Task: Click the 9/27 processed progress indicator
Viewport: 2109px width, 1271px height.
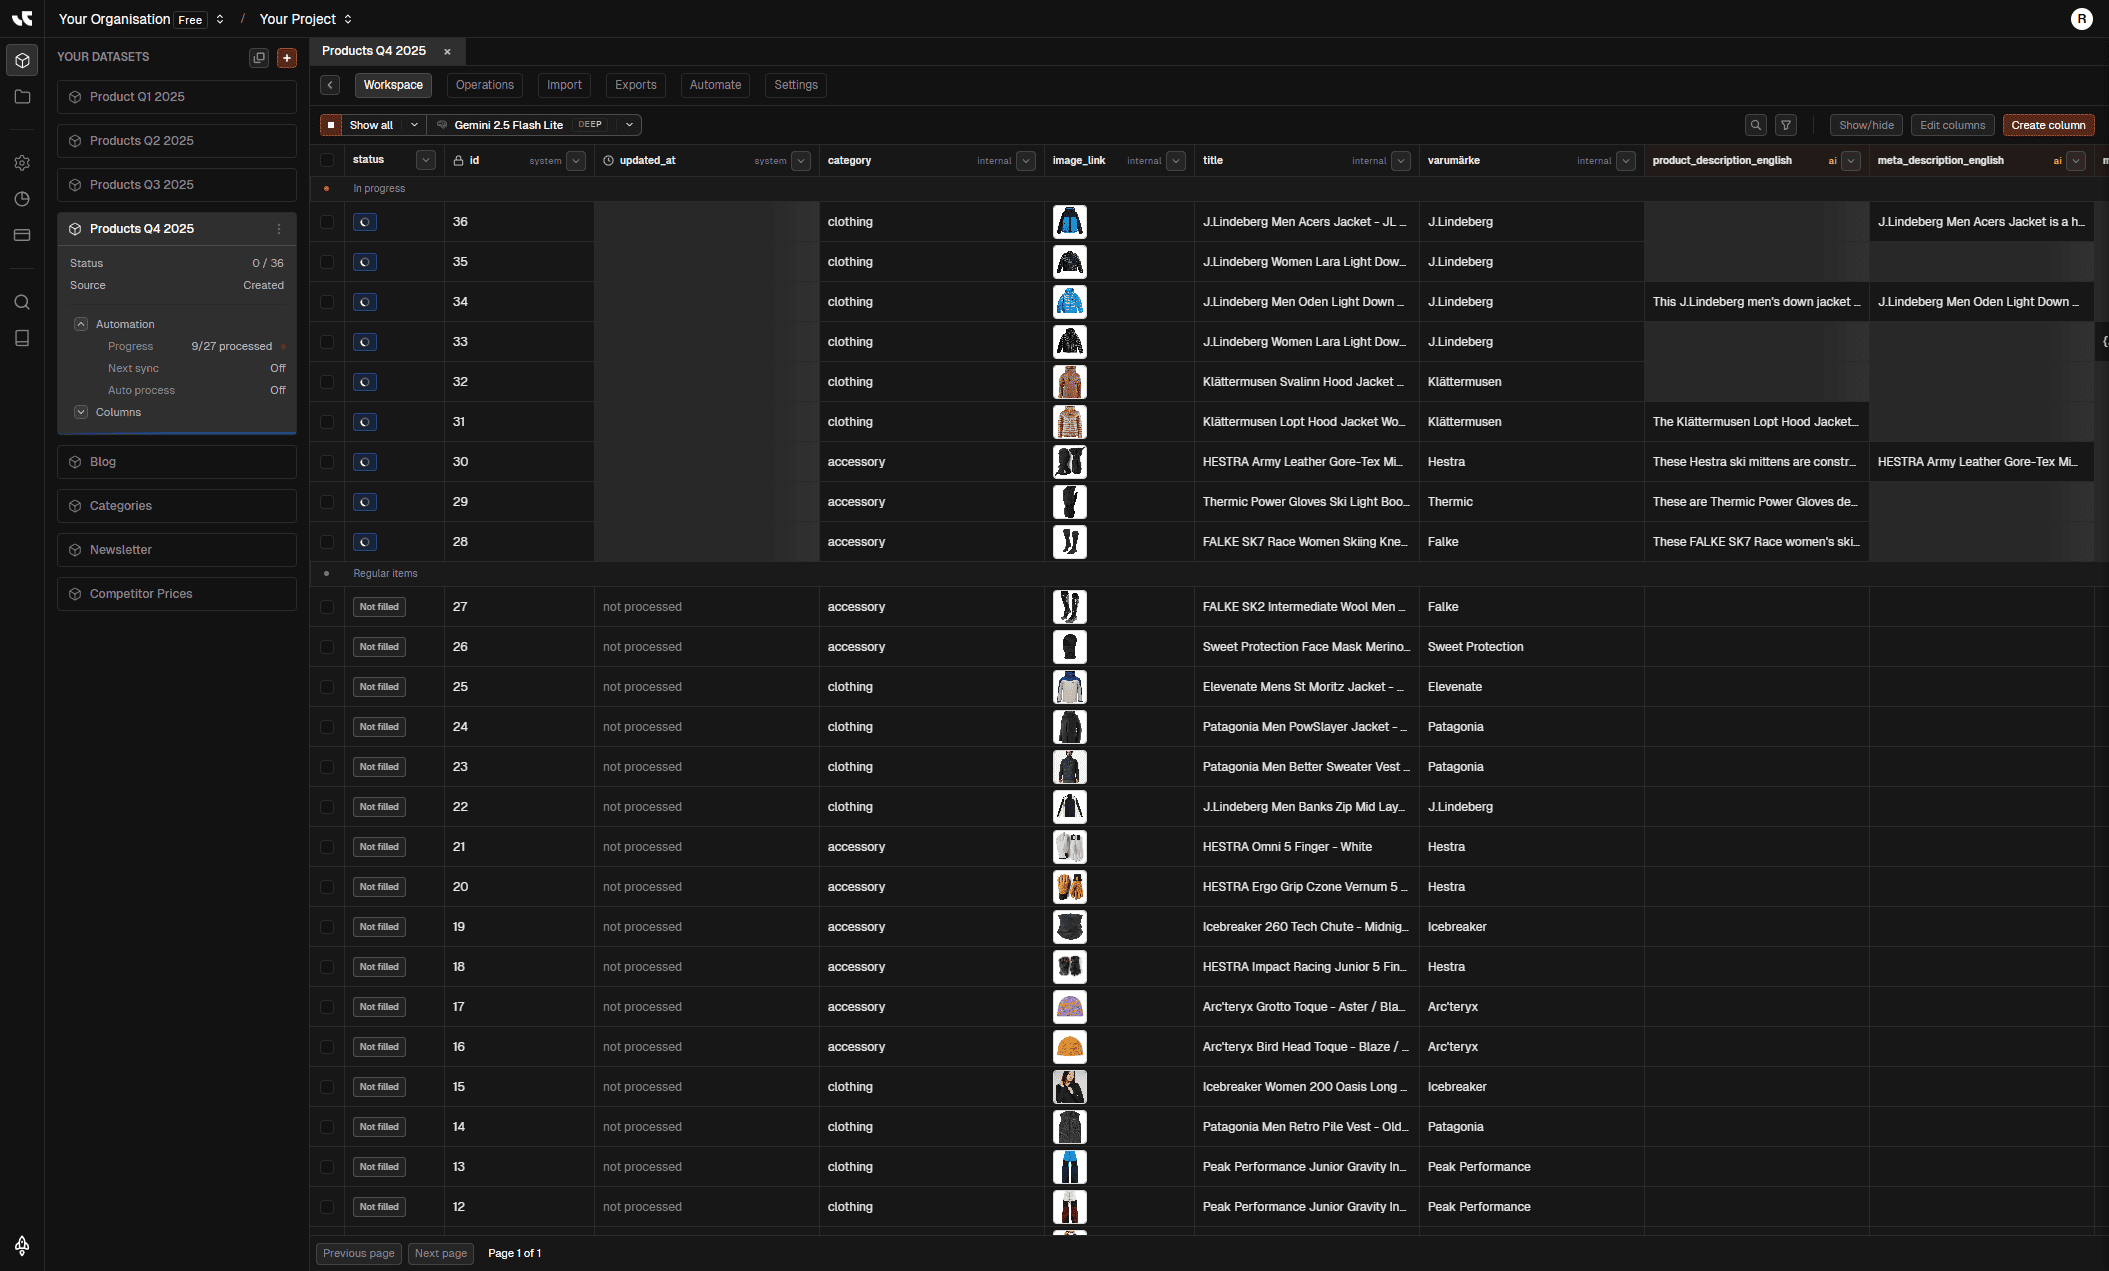Action: (x=234, y=346)
